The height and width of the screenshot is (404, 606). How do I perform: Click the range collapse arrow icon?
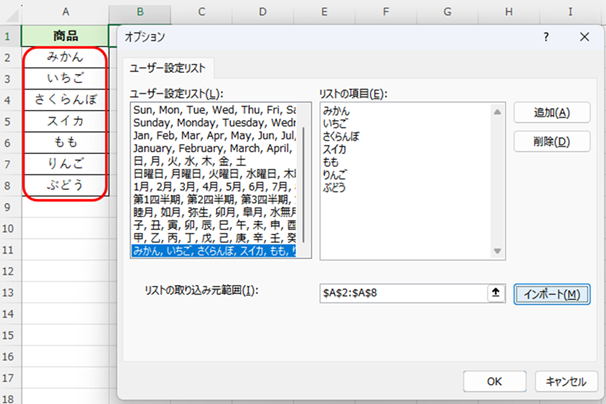tap(494, 294)
